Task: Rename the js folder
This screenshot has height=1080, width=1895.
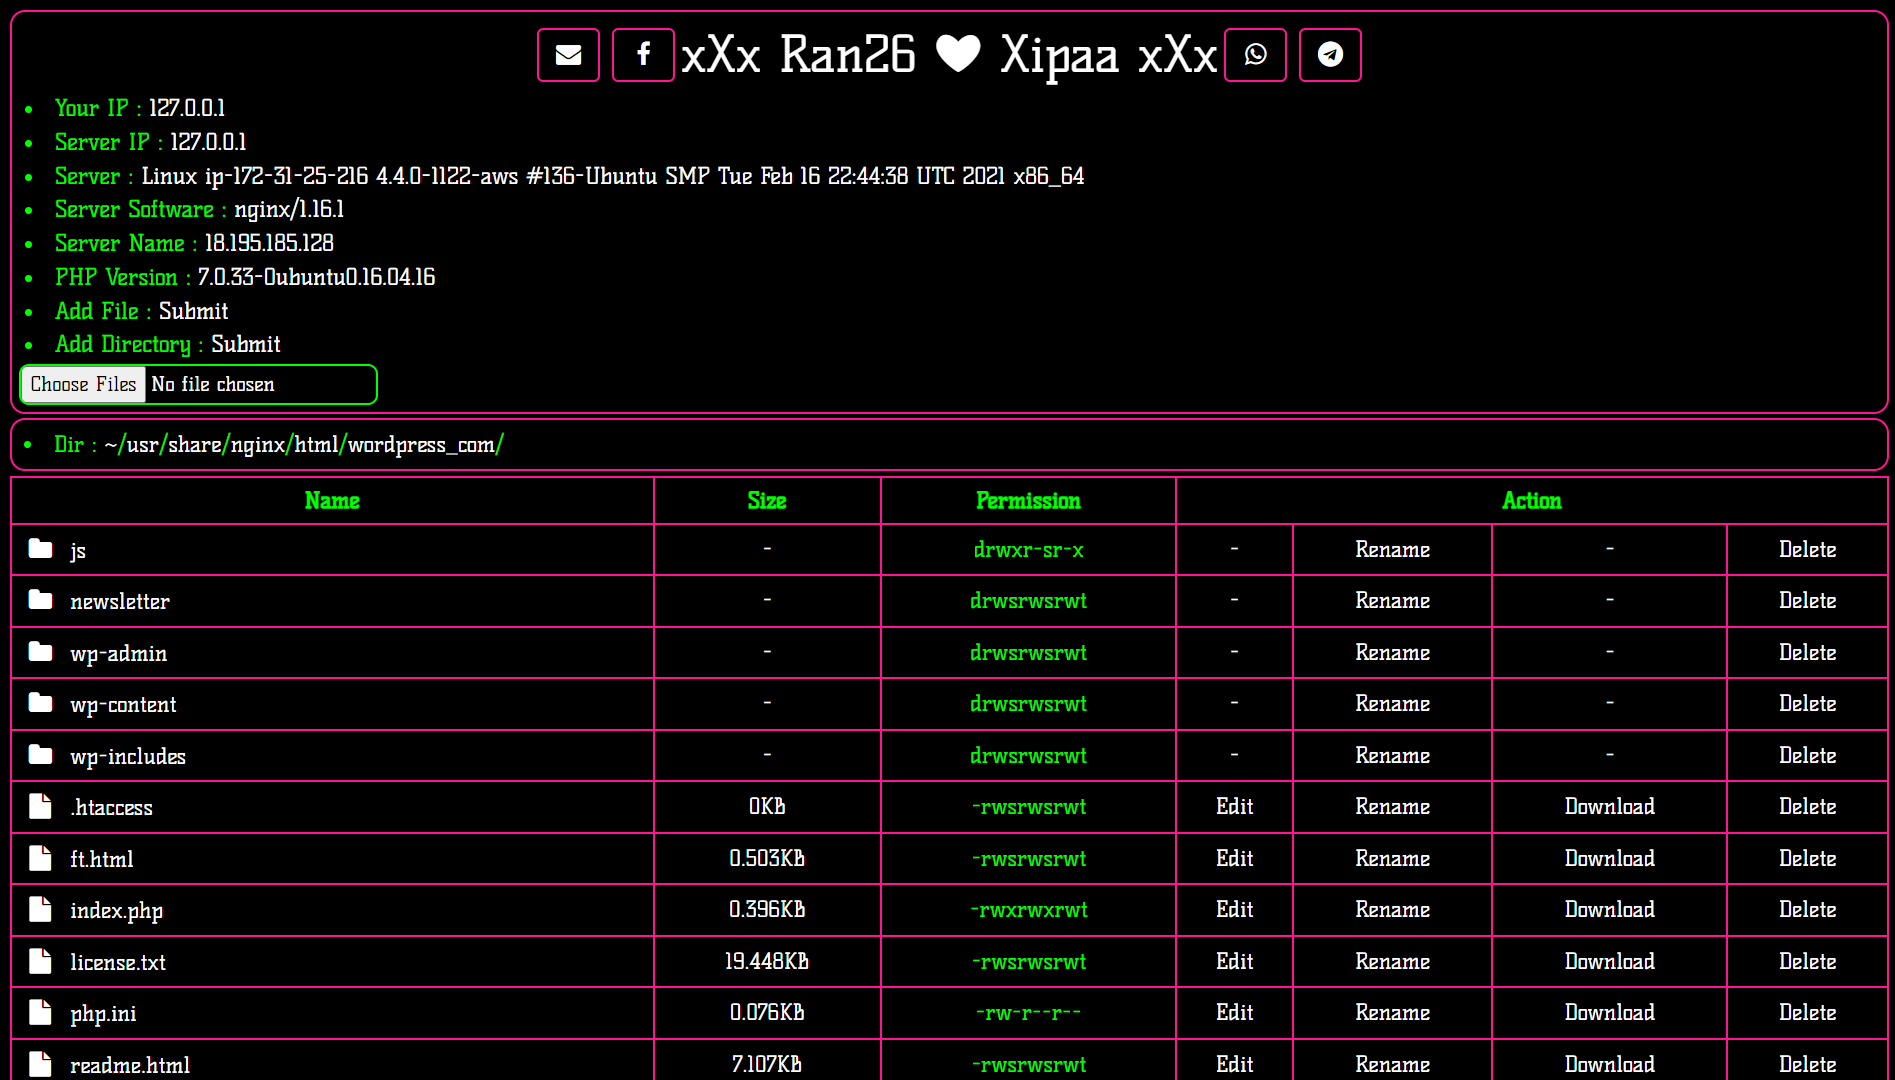Action: (1393, 549)
